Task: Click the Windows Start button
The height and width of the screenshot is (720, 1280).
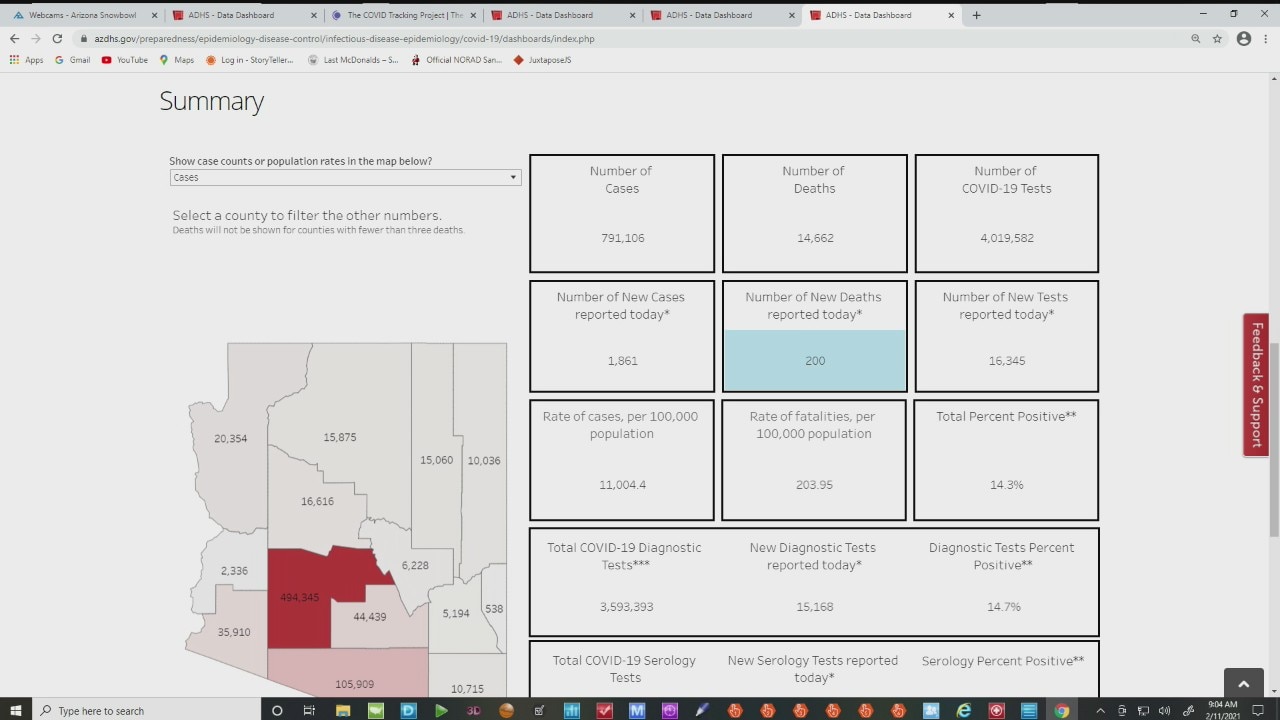Action: [x=16, y=710]
